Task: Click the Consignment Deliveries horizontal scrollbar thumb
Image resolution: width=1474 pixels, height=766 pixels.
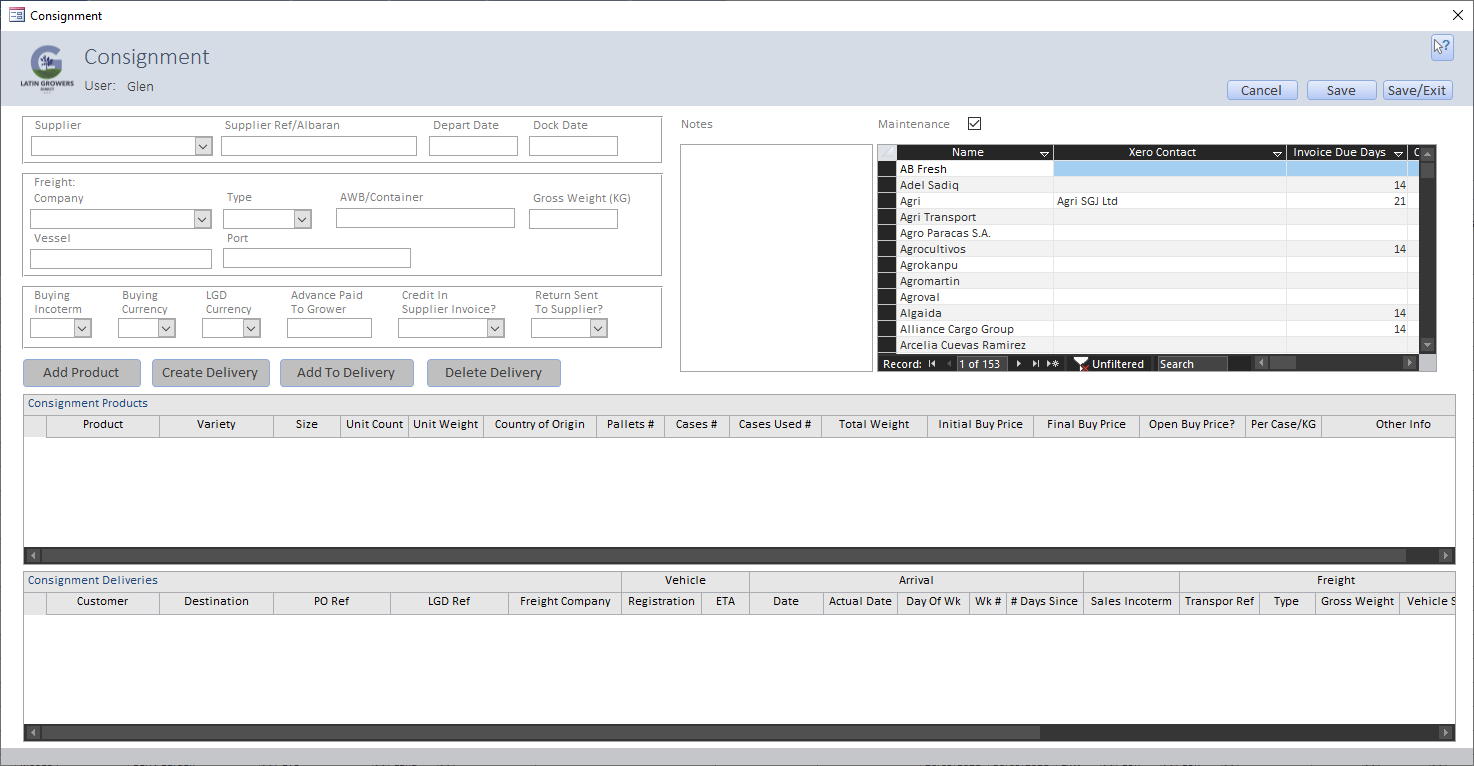Action: point(540,733)
